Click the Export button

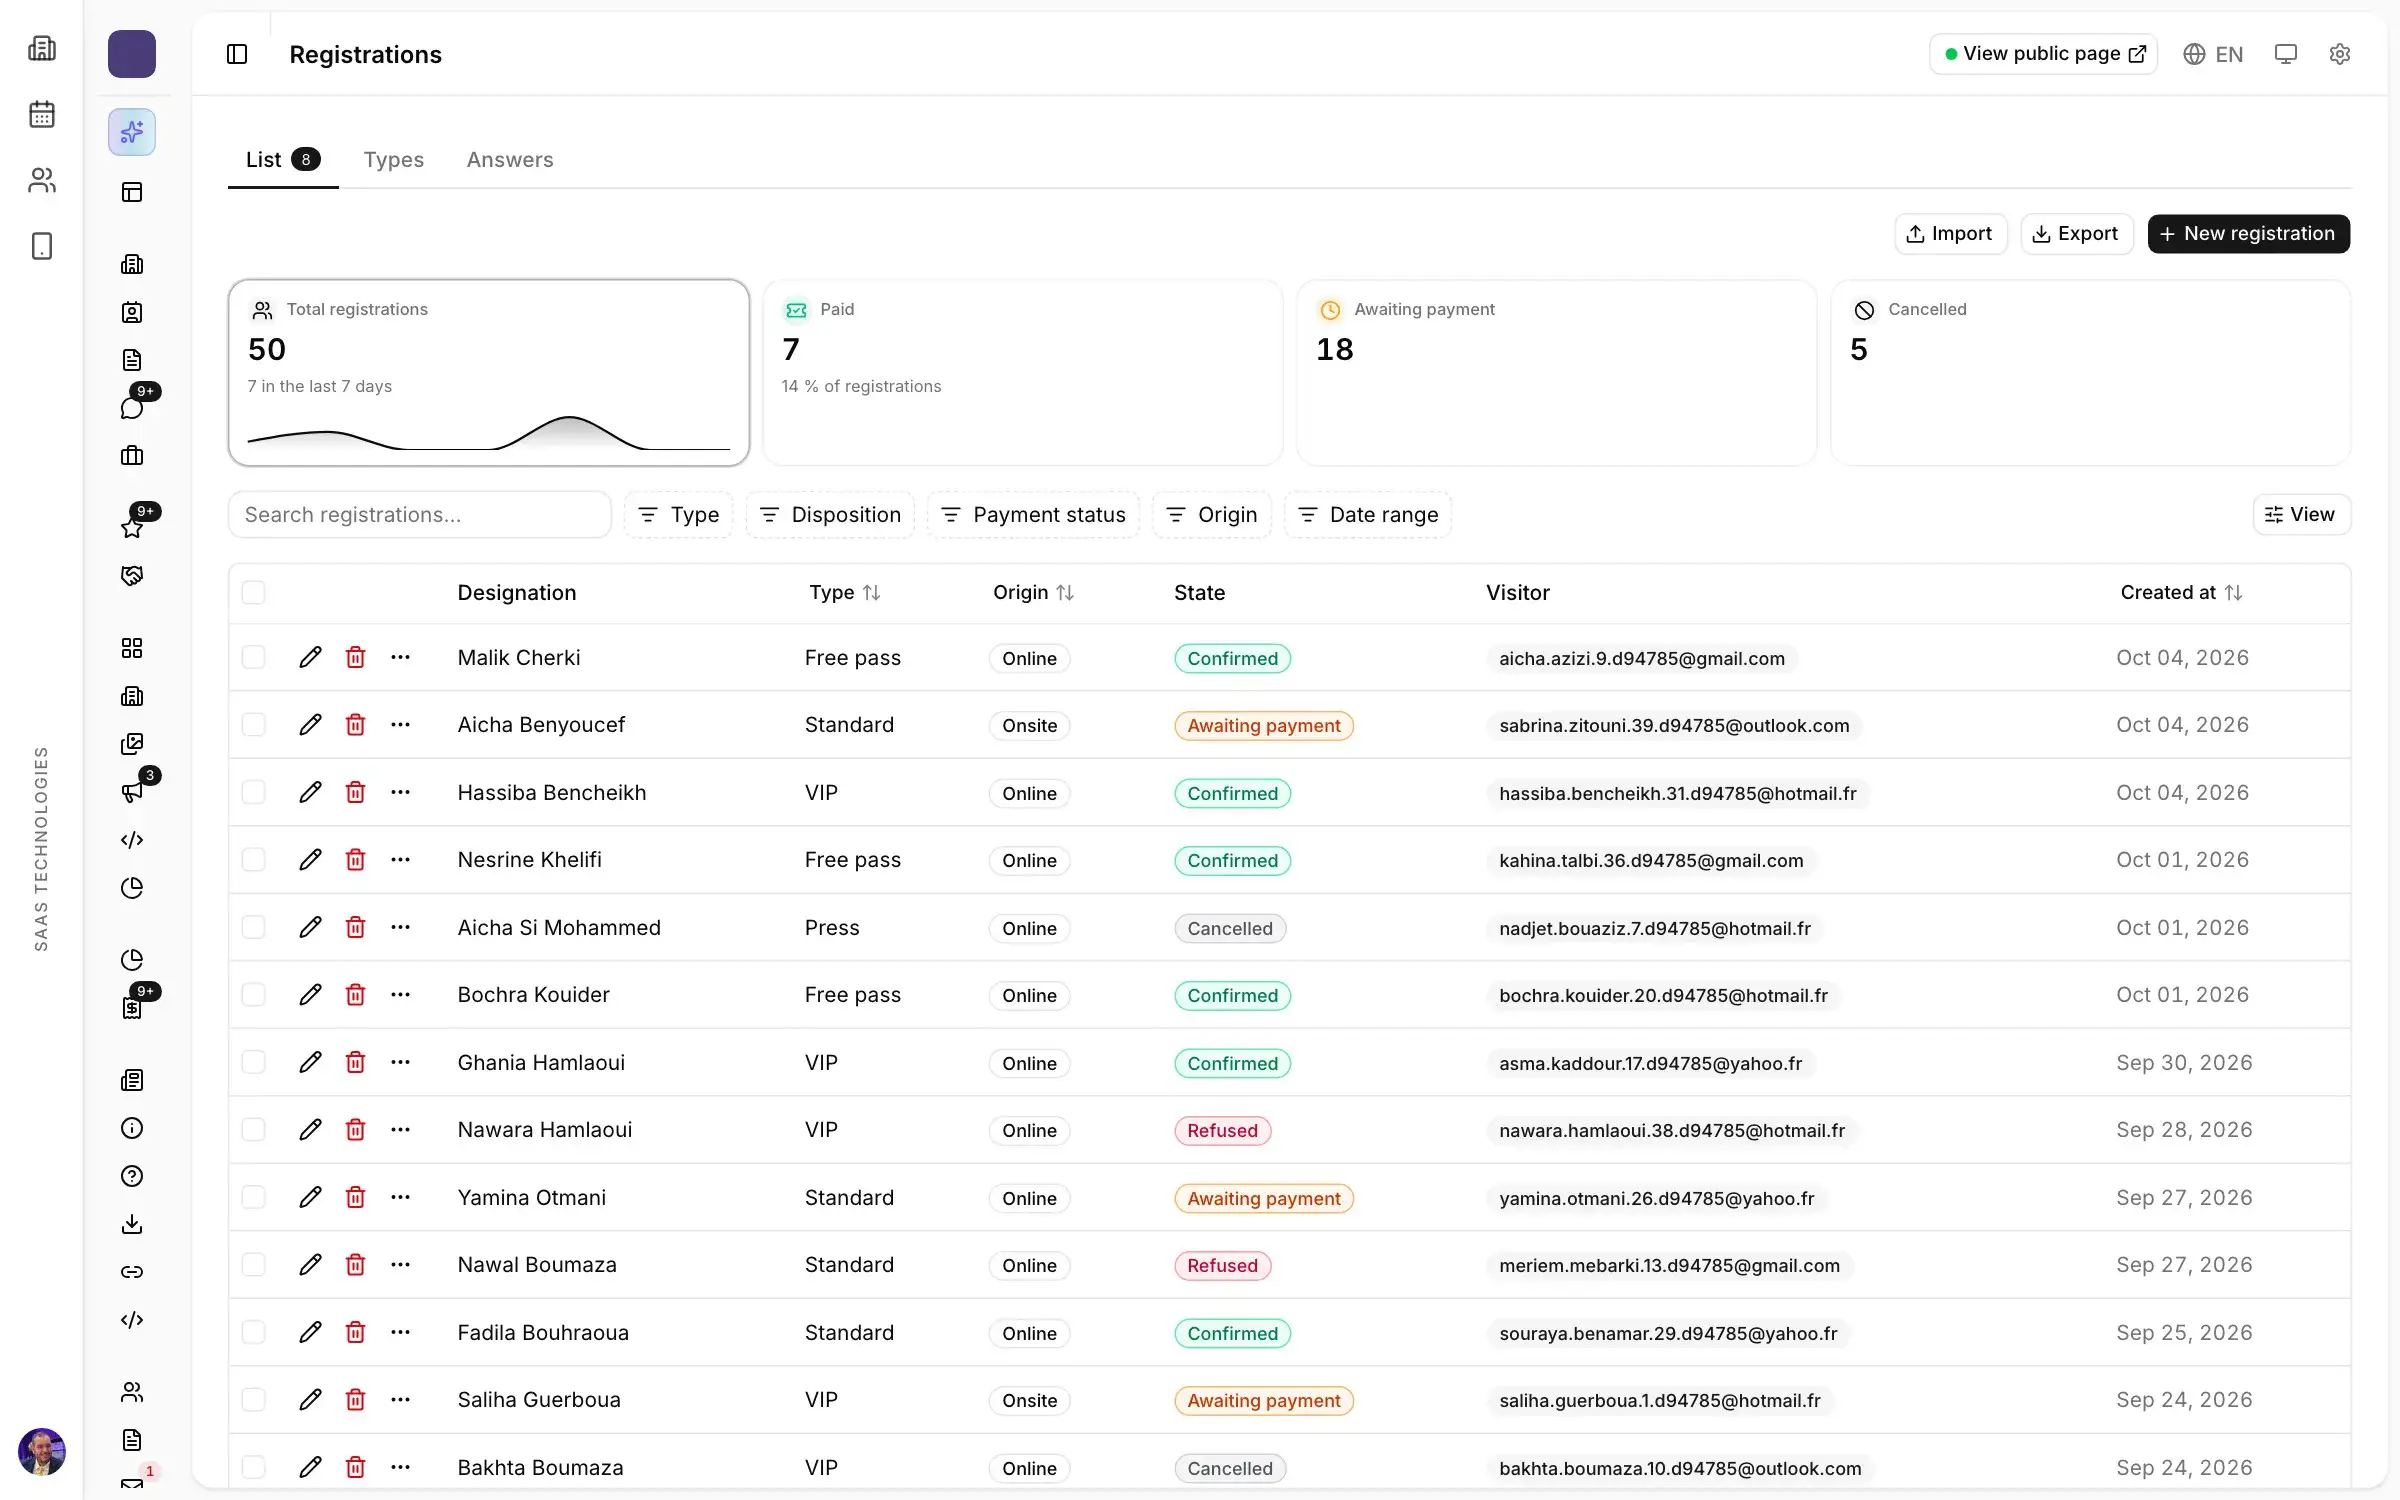coord(2076,233)
